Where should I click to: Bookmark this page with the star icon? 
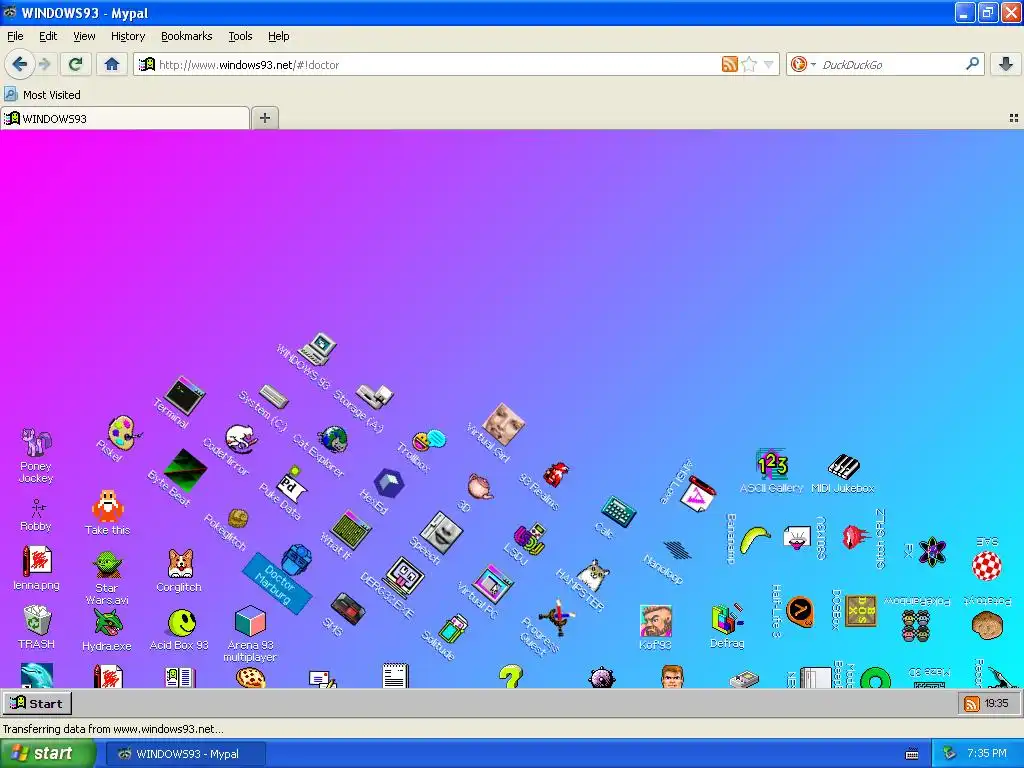click(749, 64)
